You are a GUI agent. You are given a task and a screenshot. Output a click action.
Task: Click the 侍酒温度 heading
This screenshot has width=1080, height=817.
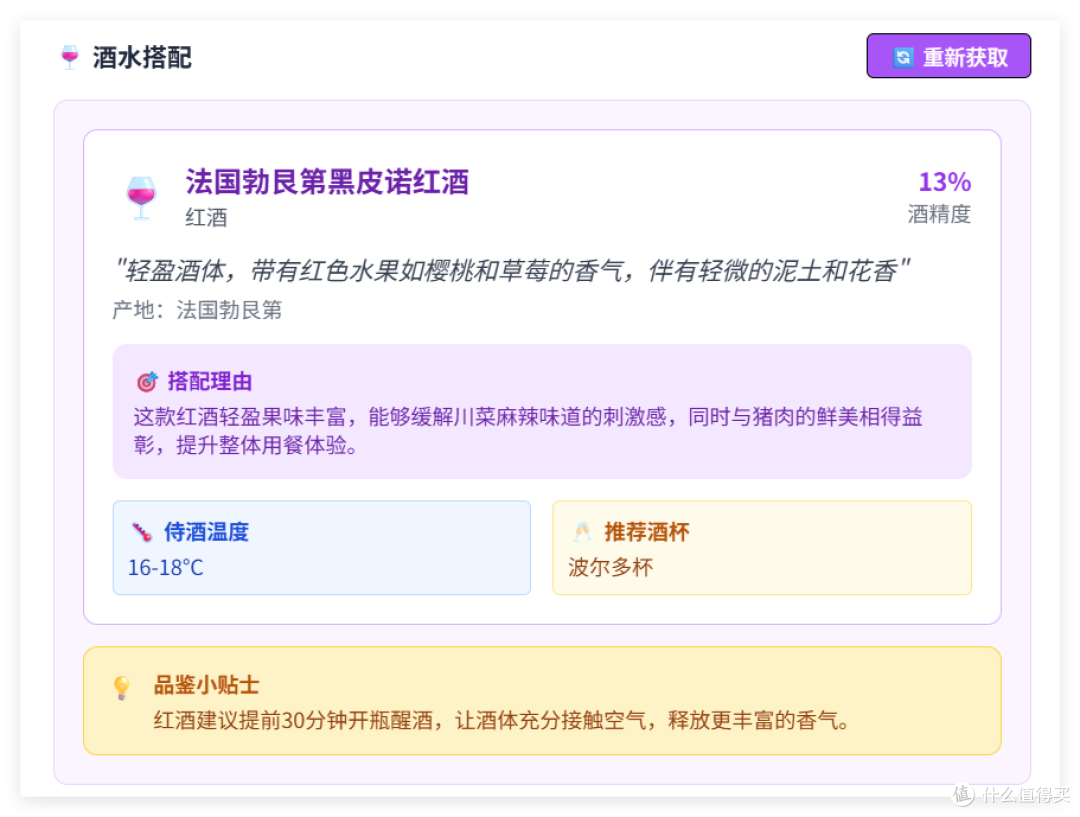pyautogui.click(x=206, y=532)
